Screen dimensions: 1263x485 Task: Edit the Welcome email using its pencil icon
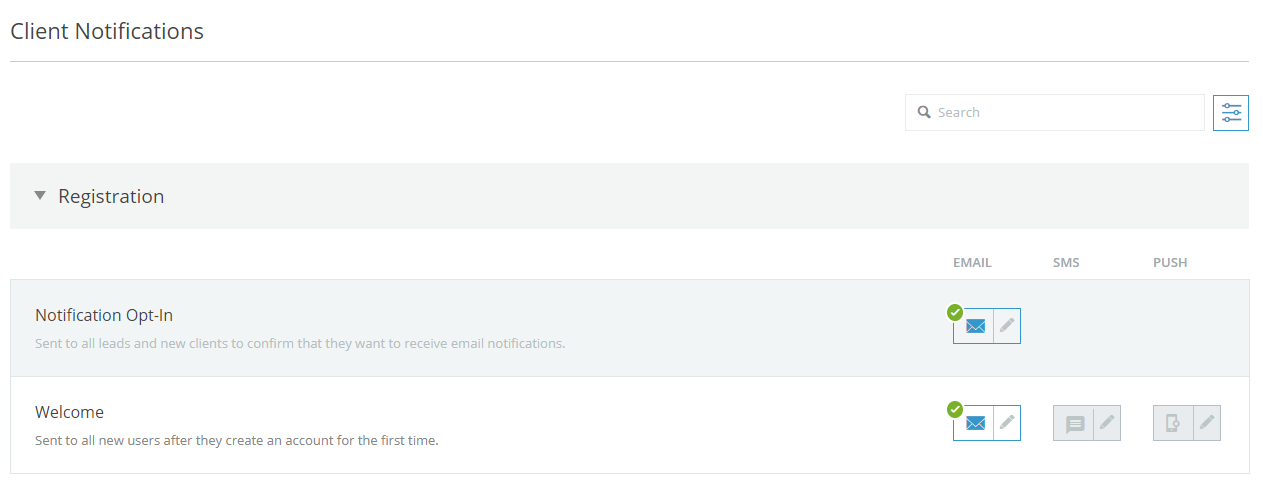coord(1007,423)
